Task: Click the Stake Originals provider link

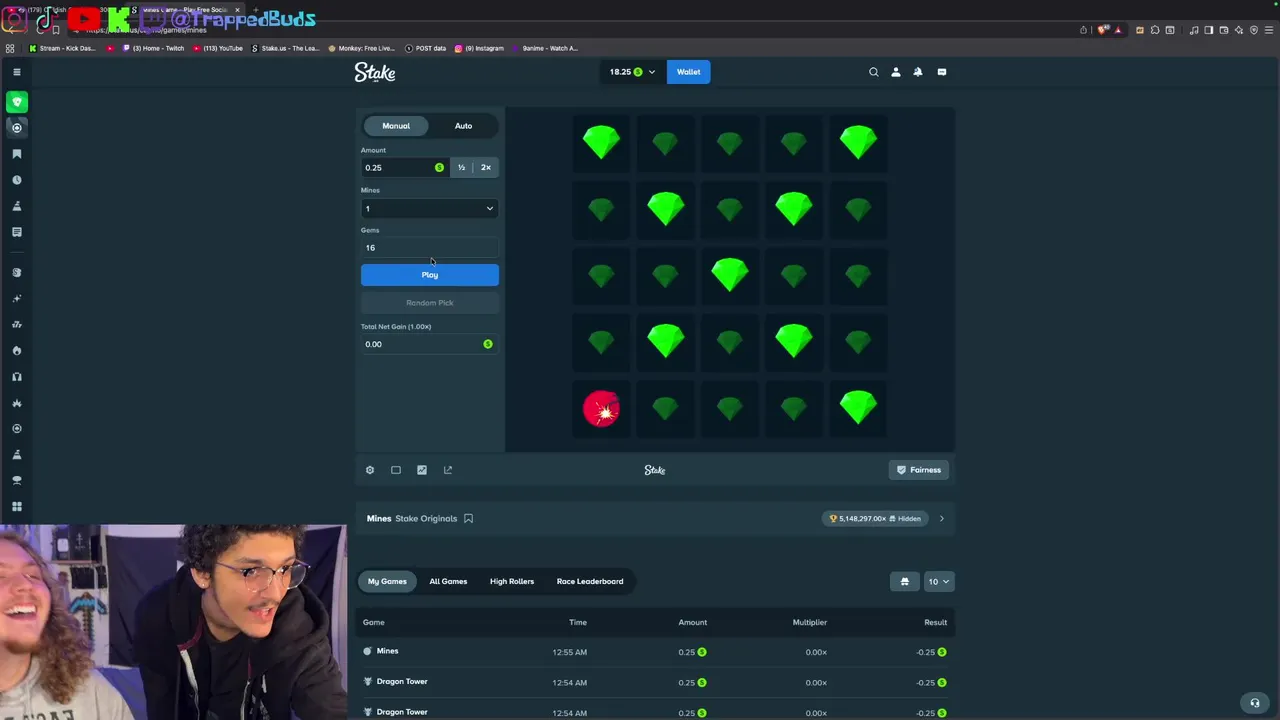Action: click(x=426, y=518)
